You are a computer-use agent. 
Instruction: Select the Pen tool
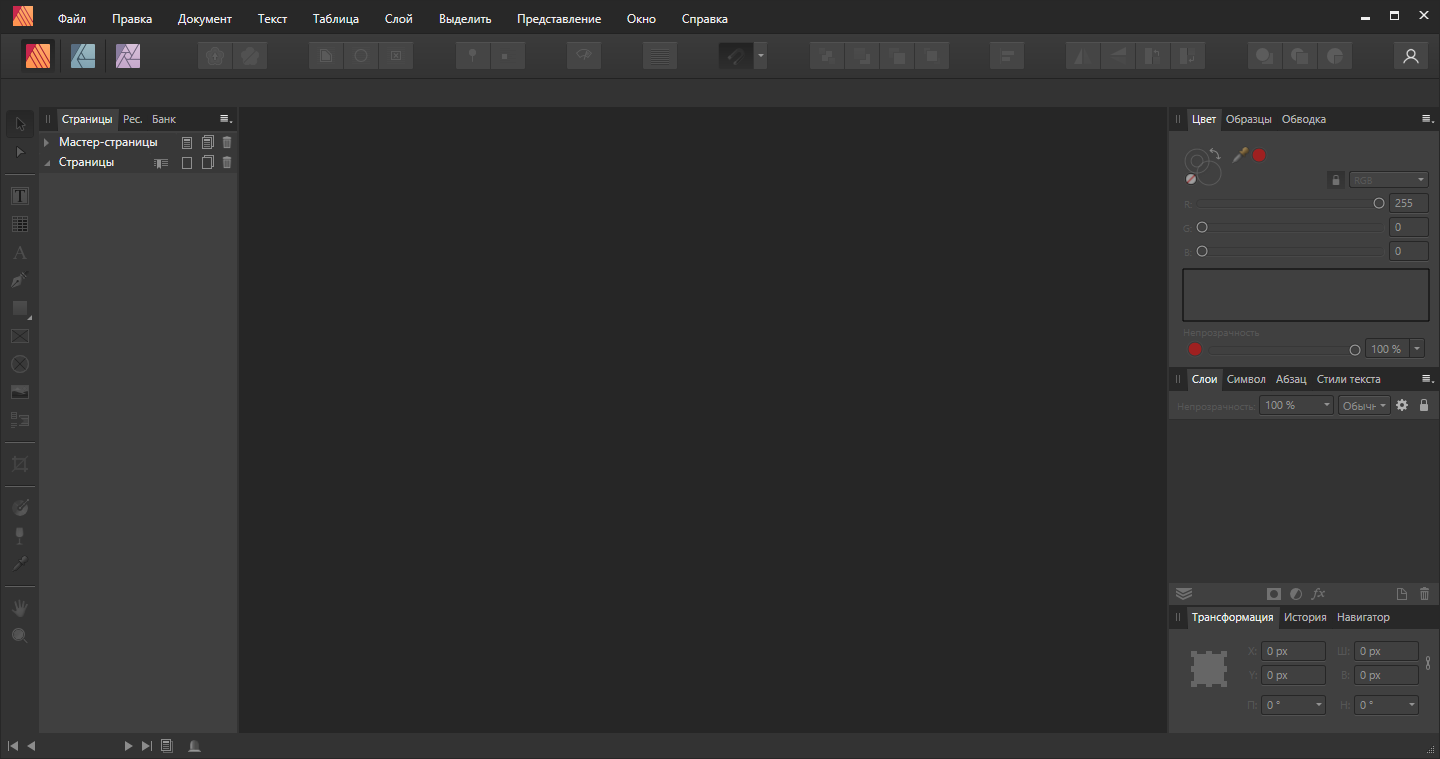(20, 280)
